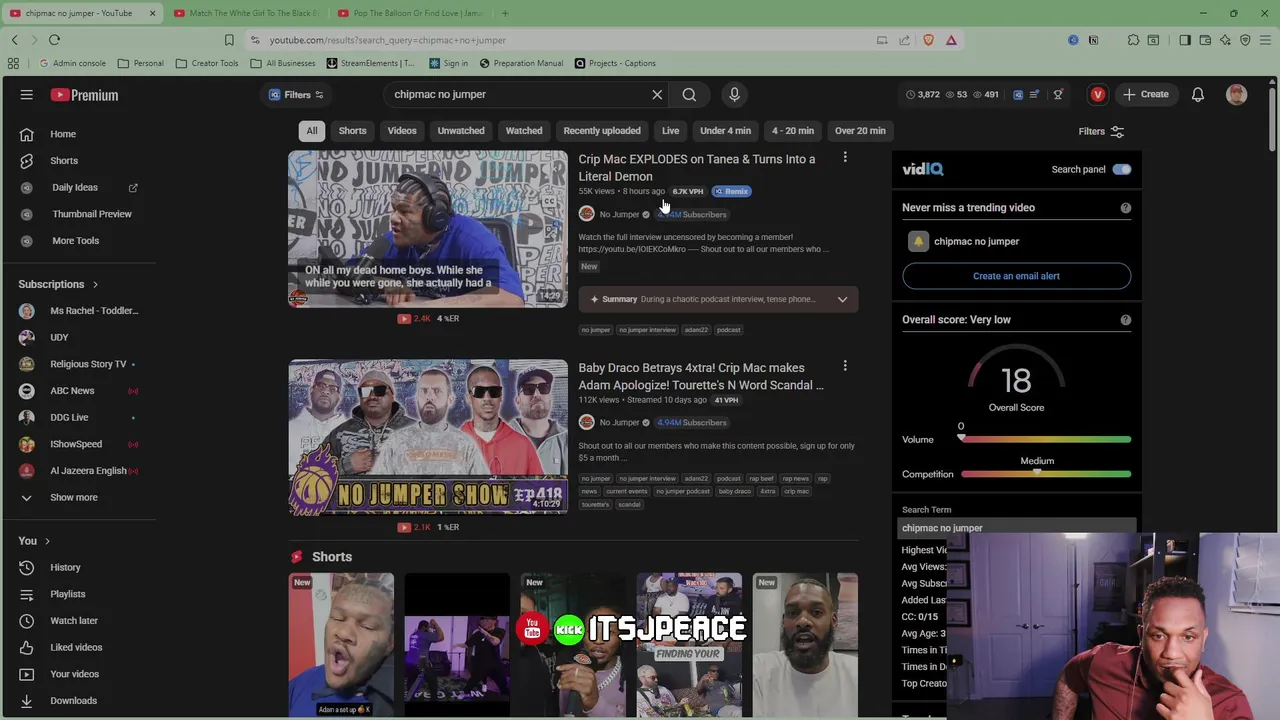Click Create an email alert button
Screen dimensions: 1280x720
(x=1016, y=276)
